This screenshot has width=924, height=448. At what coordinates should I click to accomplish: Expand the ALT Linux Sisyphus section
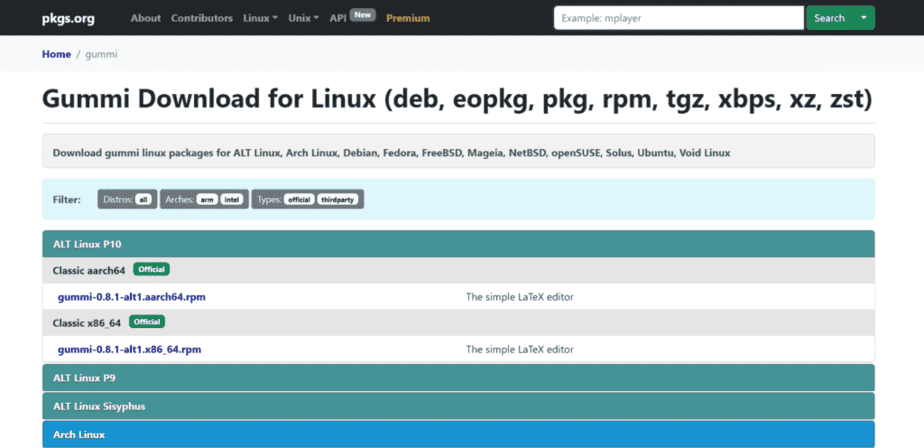pos(458,406)
